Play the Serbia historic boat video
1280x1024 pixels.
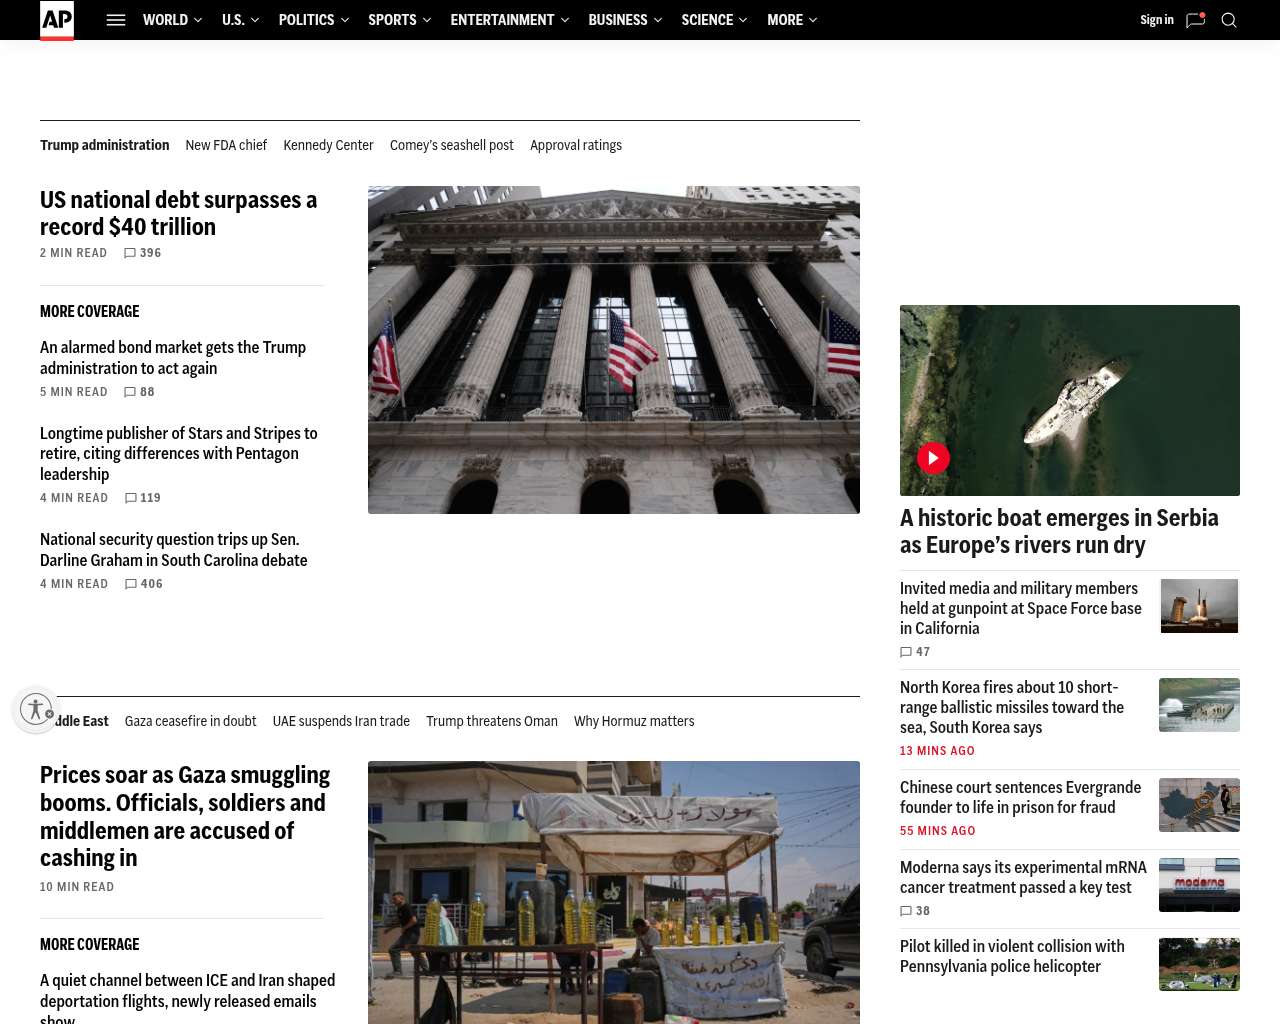pos(933,458)
